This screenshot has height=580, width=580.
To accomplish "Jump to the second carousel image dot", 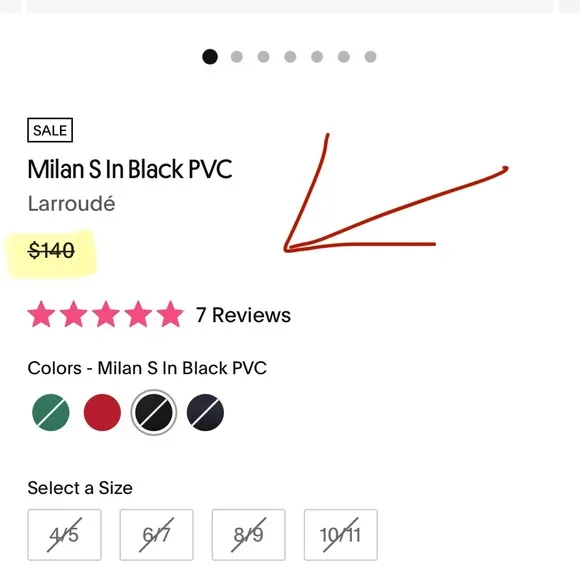I will pos(237,57).
